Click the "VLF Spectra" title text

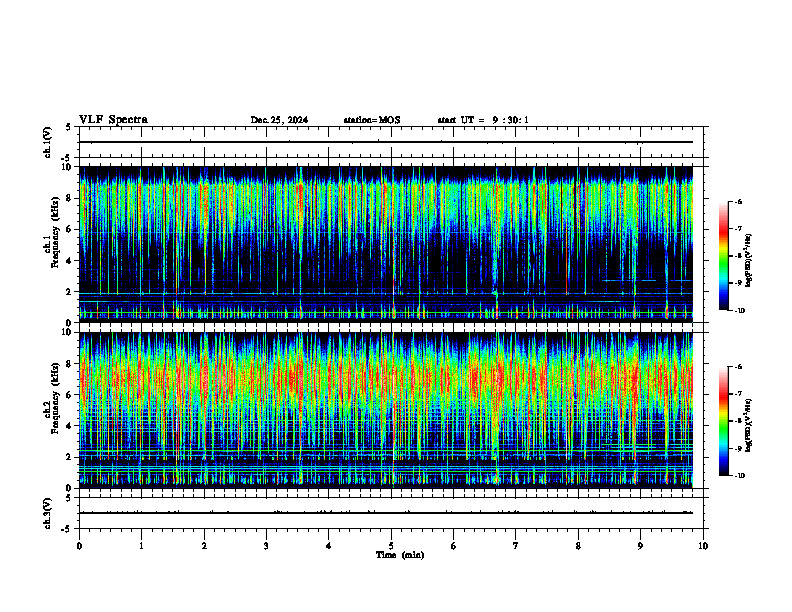pyautogui.click(x=114, y=120)
